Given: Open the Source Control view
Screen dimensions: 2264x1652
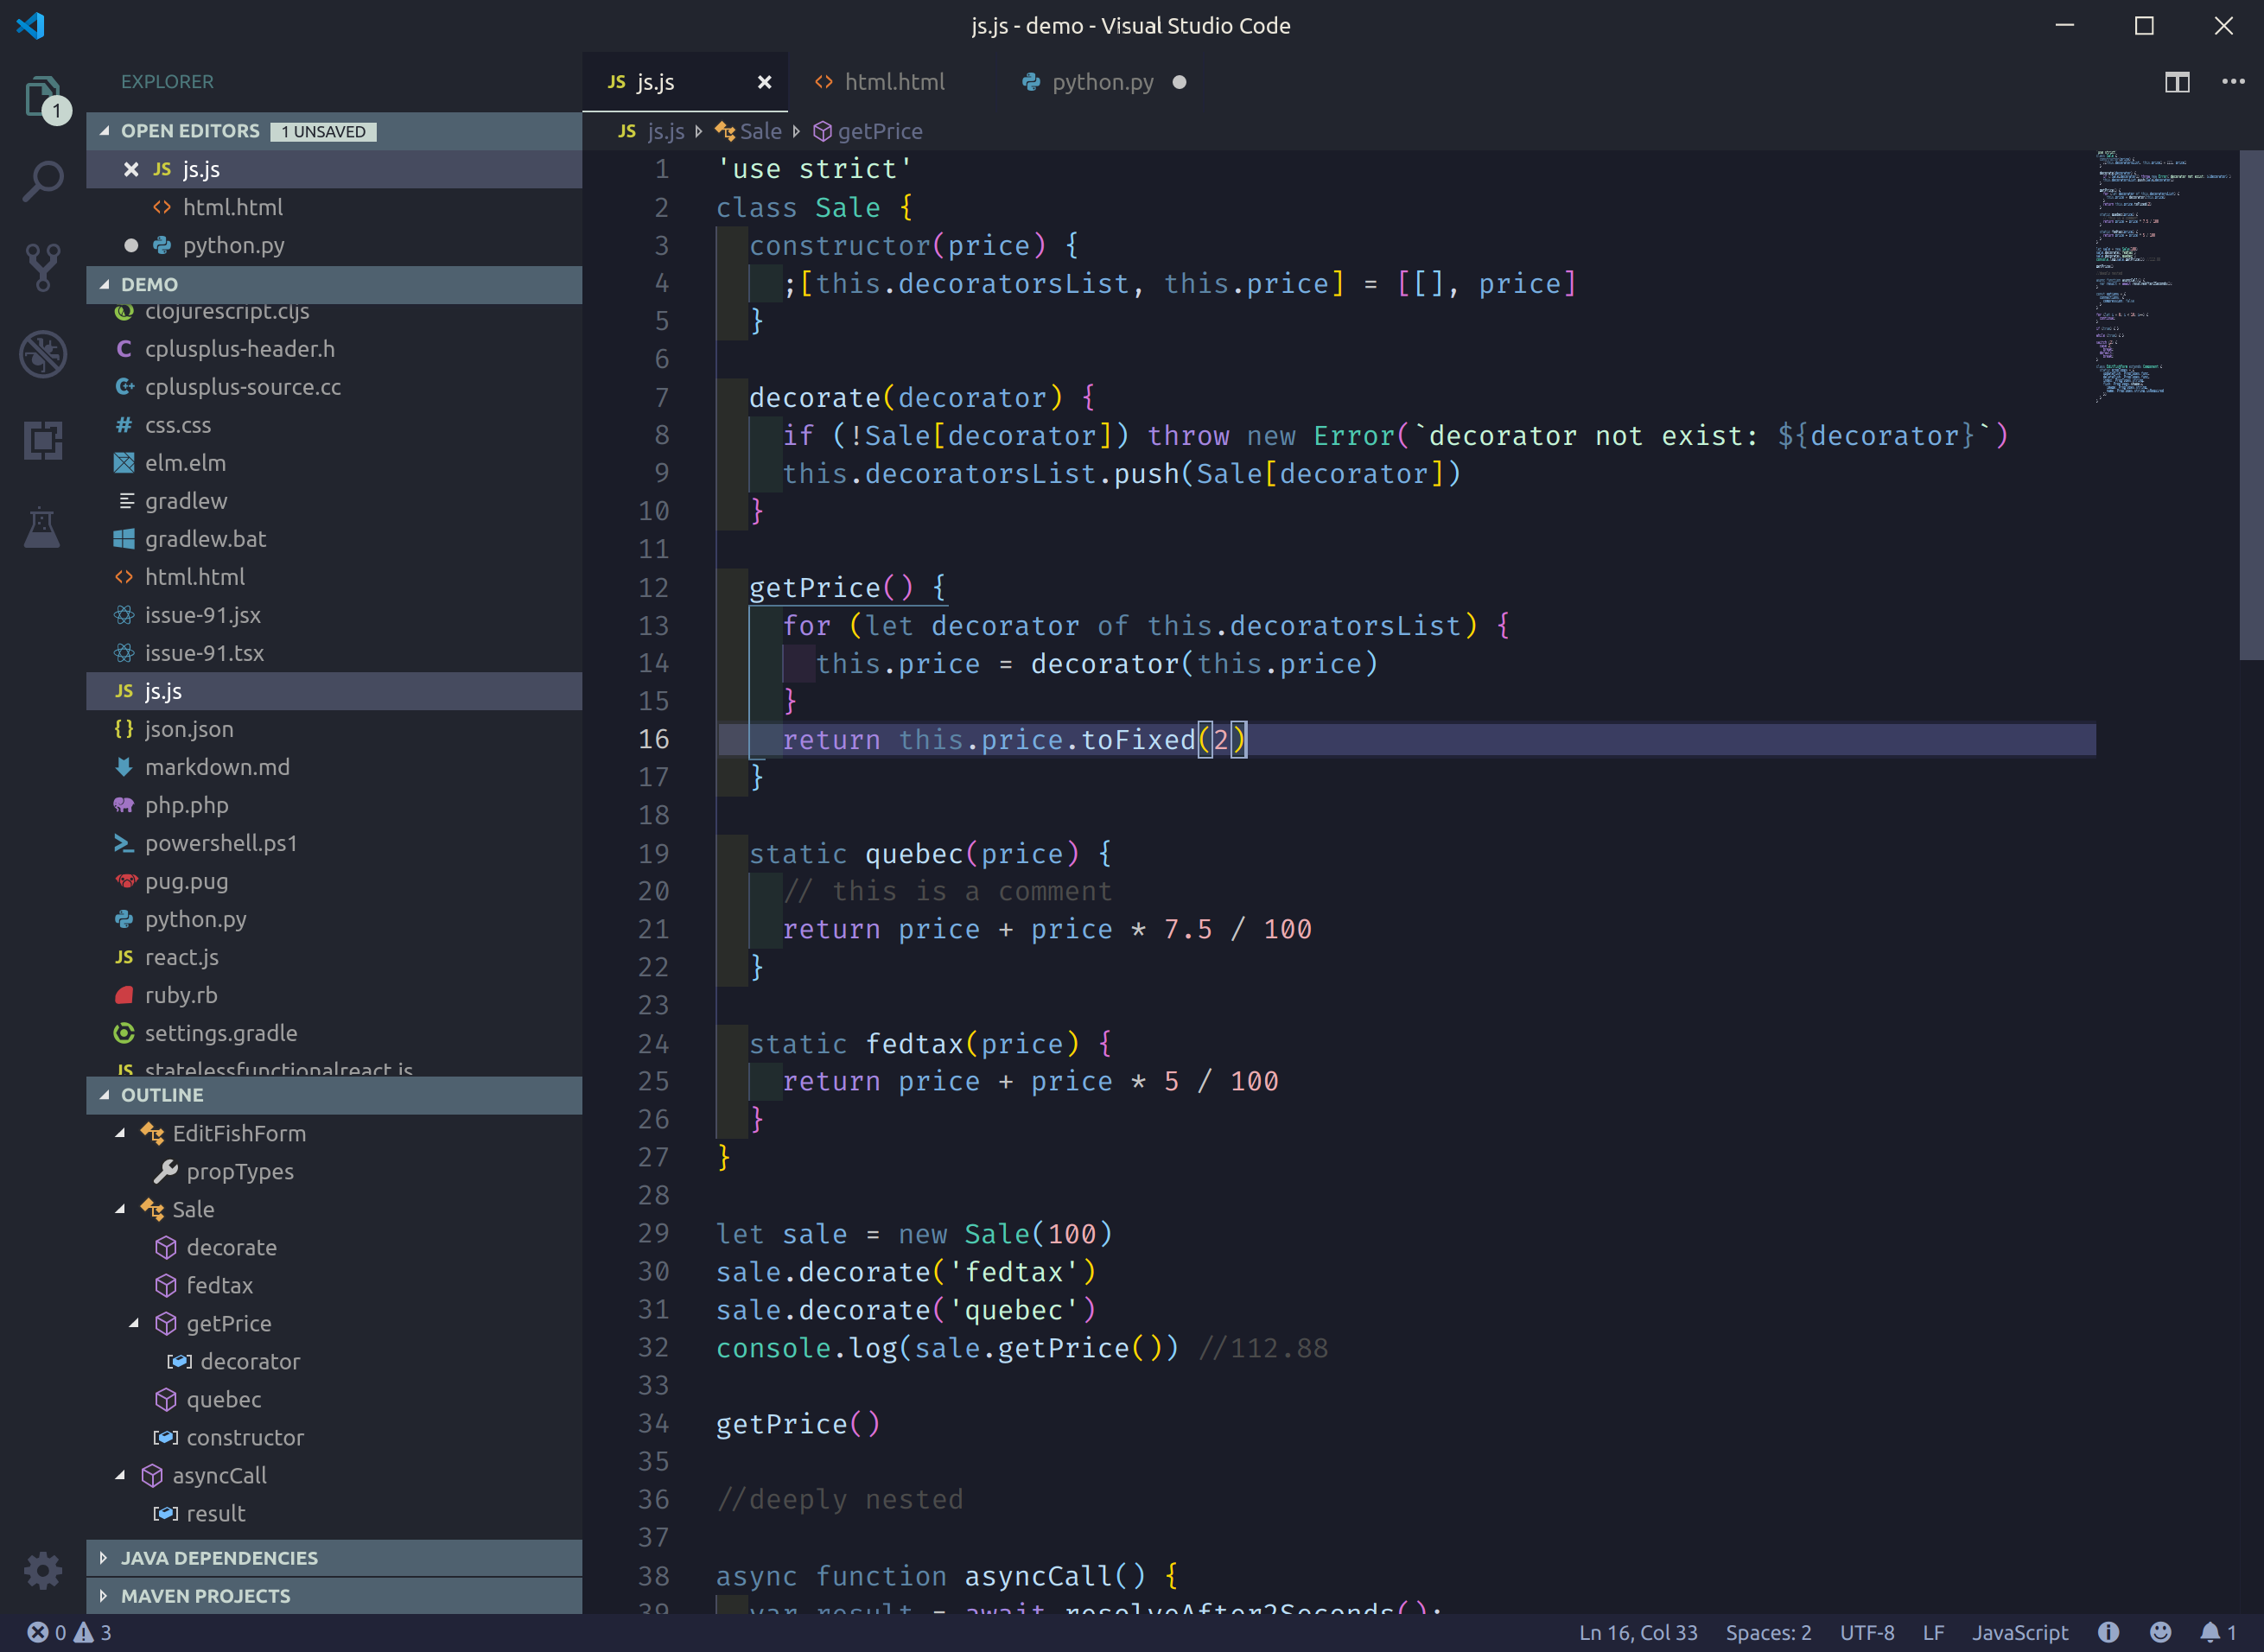Looking at the screenshot, I should pos(42,266).
